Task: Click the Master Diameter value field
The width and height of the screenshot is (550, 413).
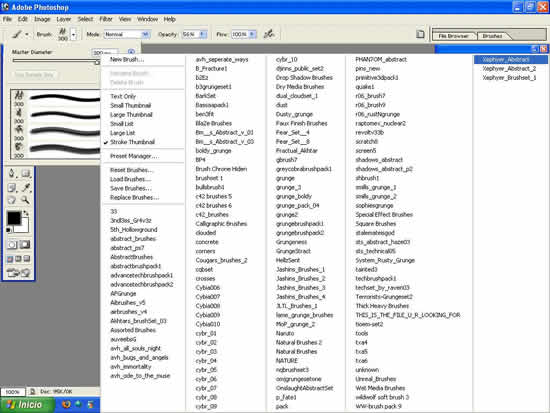Action: 105,53
